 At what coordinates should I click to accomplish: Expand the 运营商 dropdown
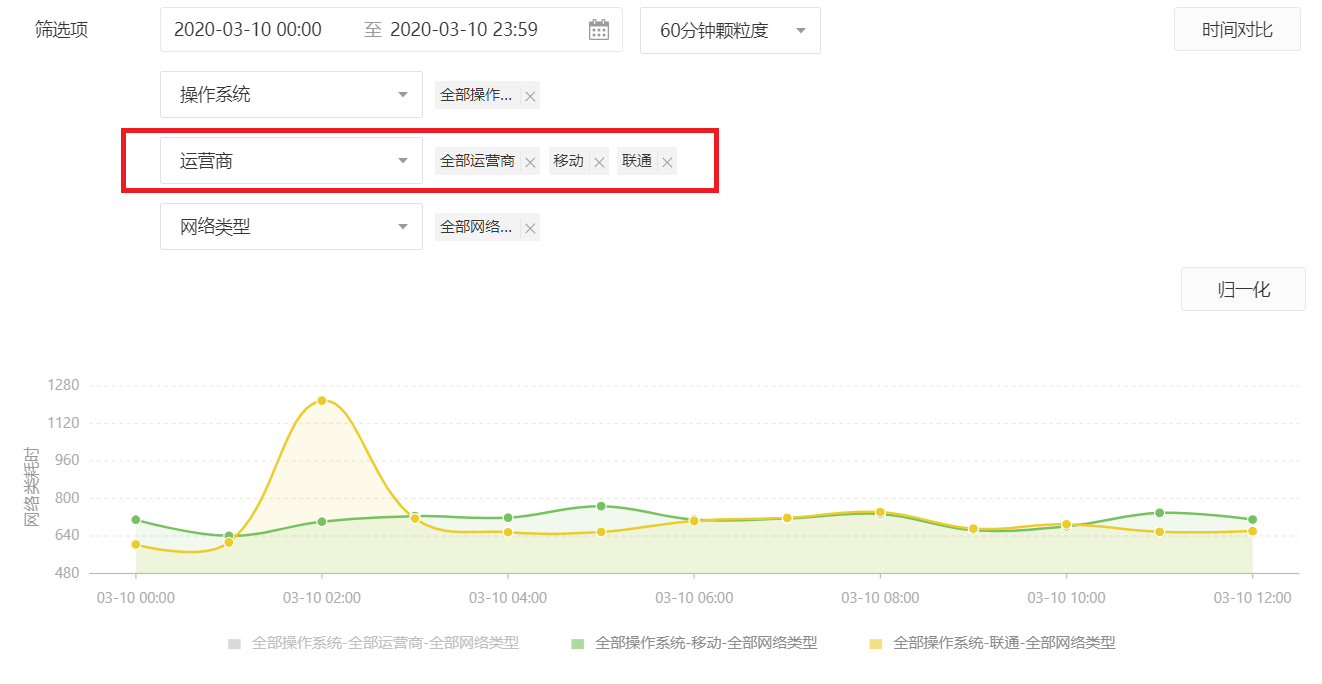pos(291,161)
